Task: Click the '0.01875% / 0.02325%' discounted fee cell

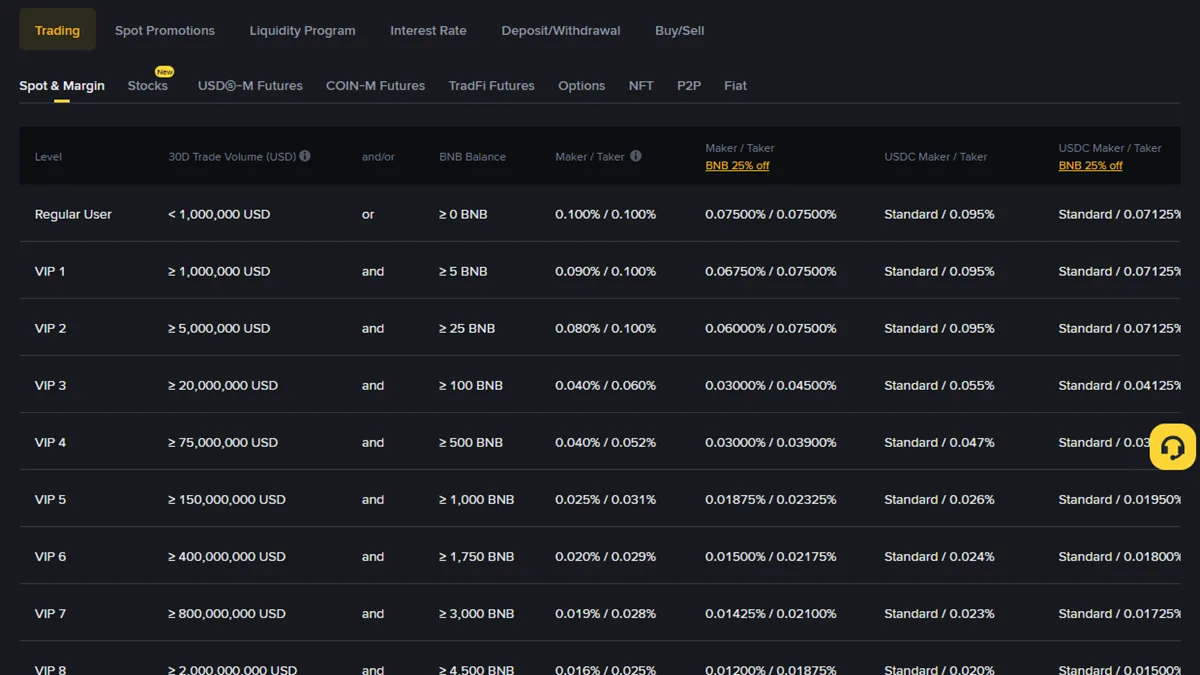Action: [771, 499]
